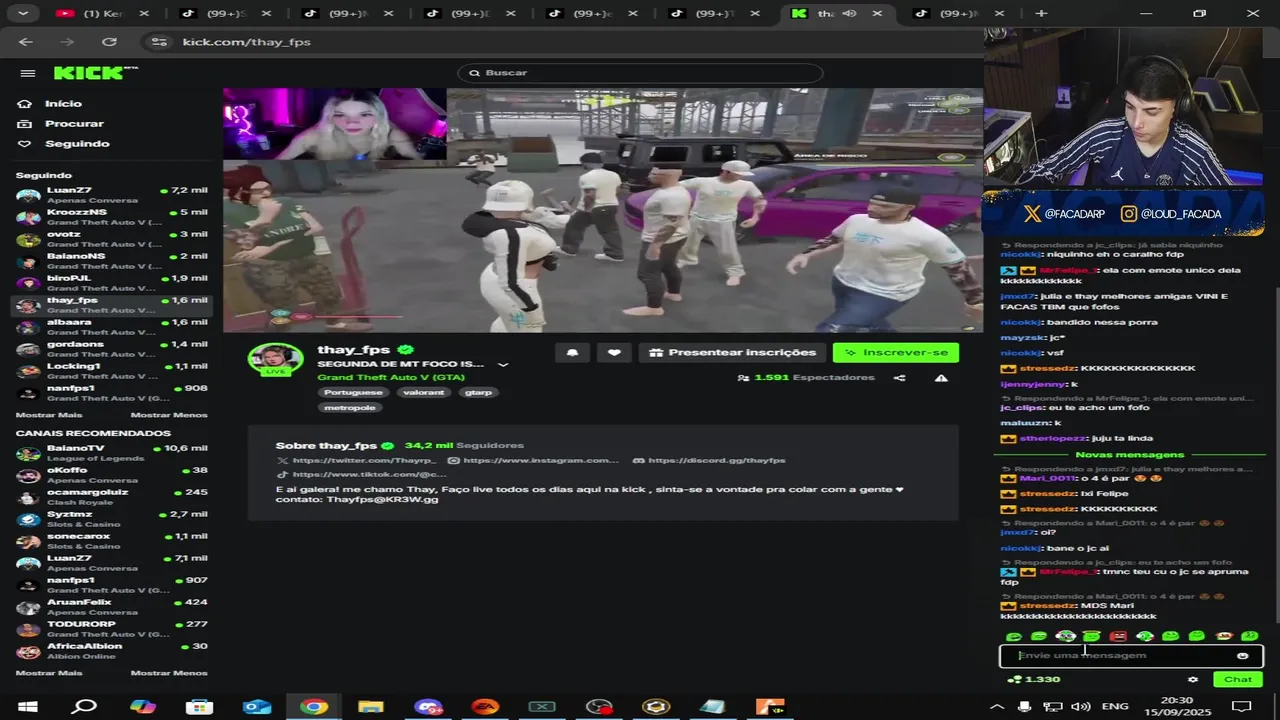This screenshot has width=1280, height=720.
Task: Open LuanZ7 channel with 7,2 mil viewers
Action: (112, 195)
